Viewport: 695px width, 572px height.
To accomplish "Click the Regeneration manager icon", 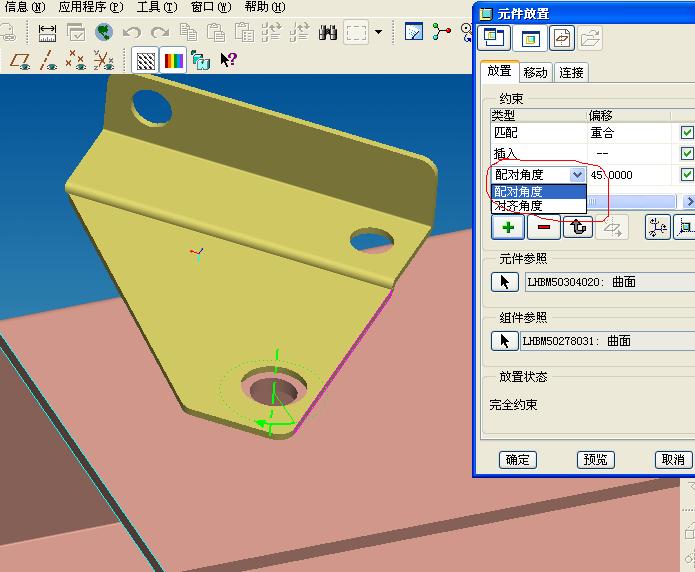I will coord(300,32).
